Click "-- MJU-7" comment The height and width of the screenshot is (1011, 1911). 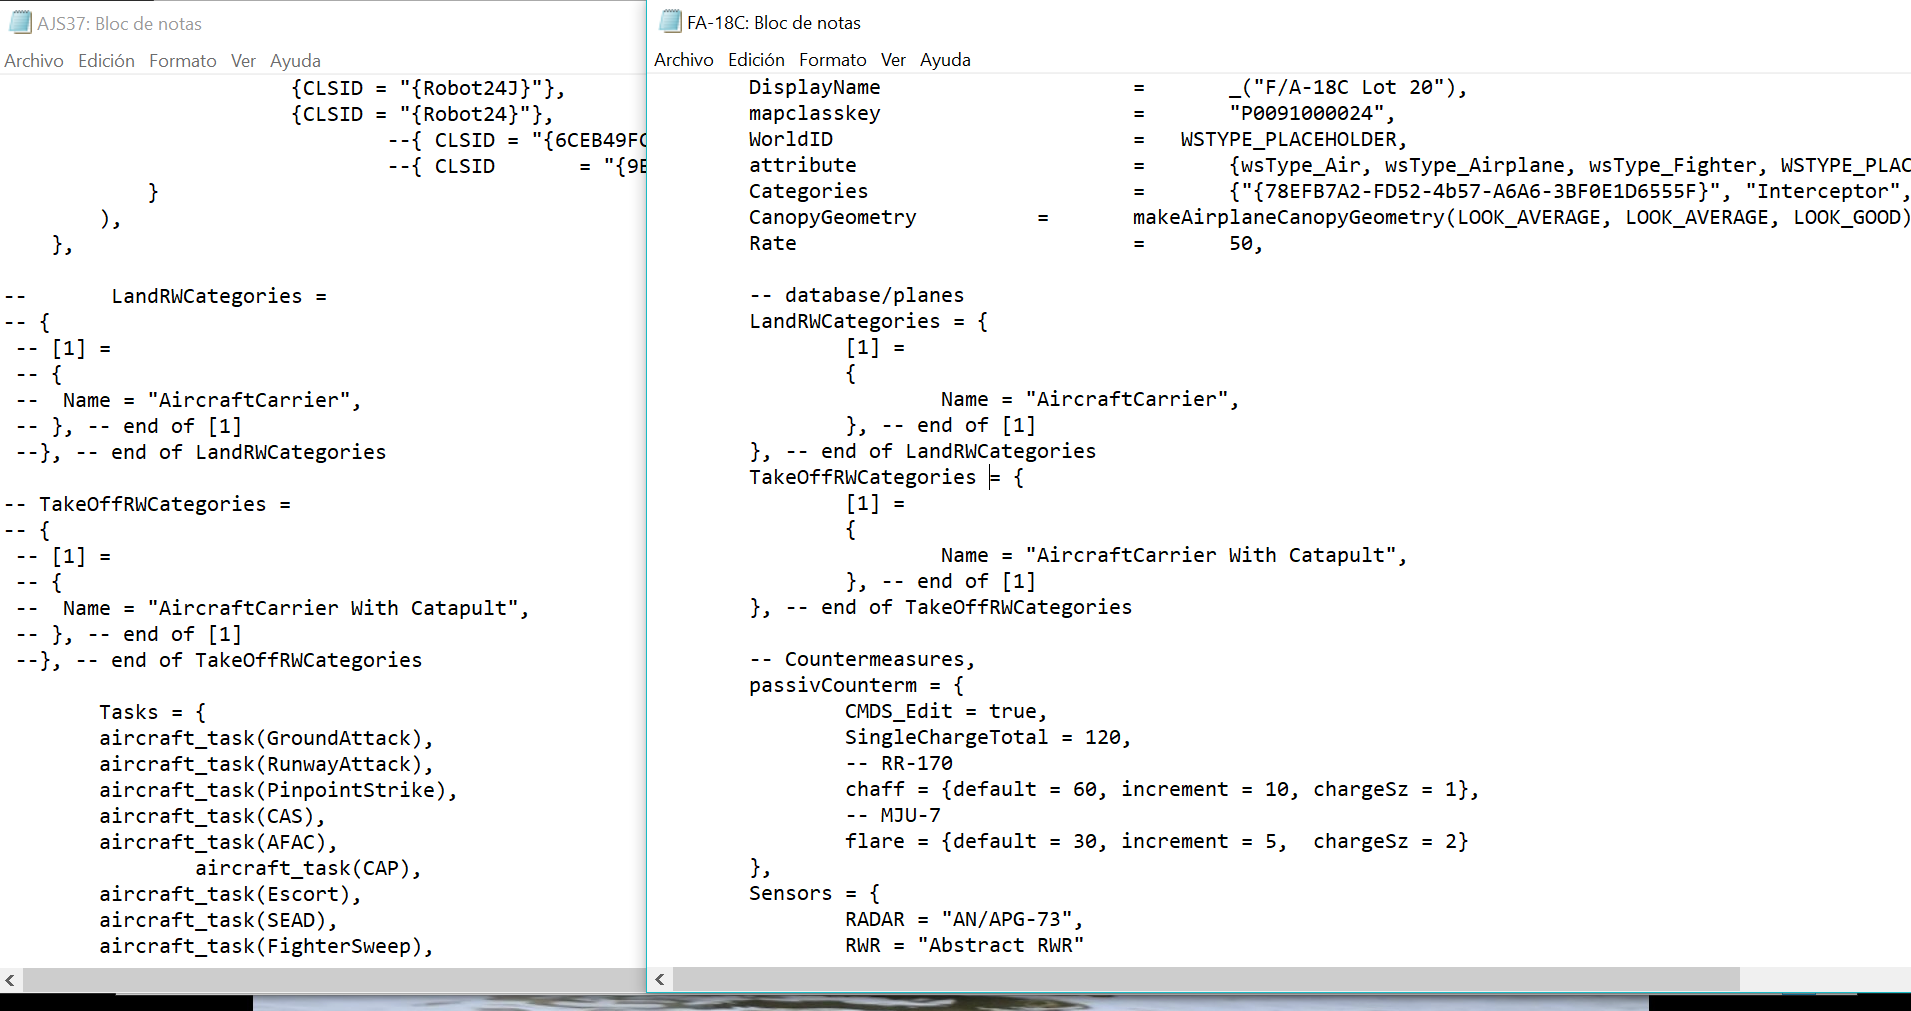(893, 815)
